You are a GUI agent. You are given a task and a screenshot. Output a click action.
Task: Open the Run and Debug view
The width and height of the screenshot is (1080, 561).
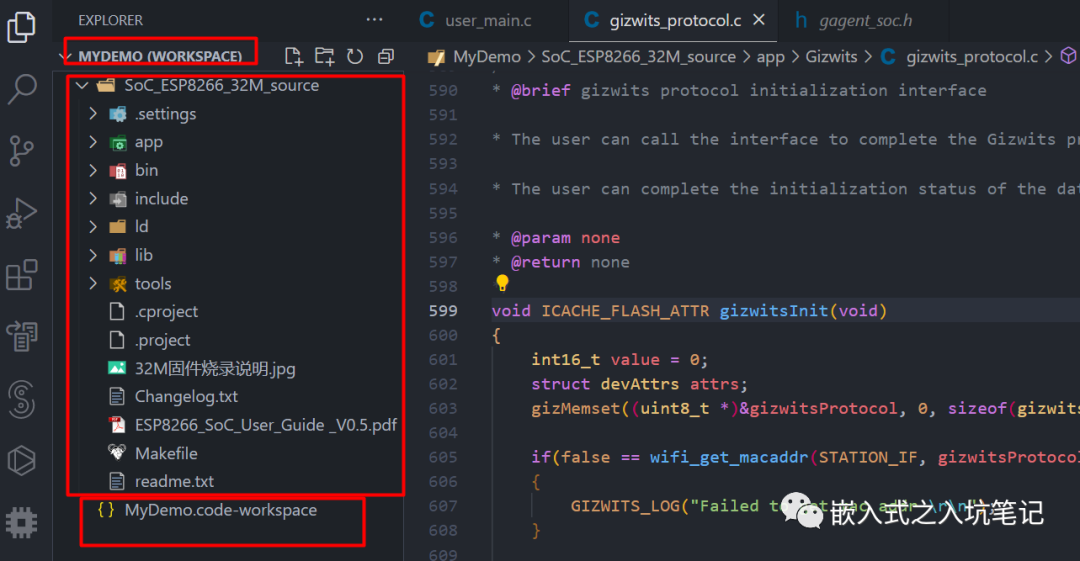[x=21, y=213]
